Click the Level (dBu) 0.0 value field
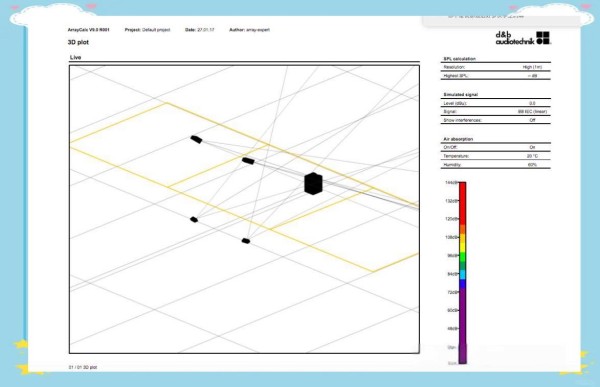 pos(532,103)
